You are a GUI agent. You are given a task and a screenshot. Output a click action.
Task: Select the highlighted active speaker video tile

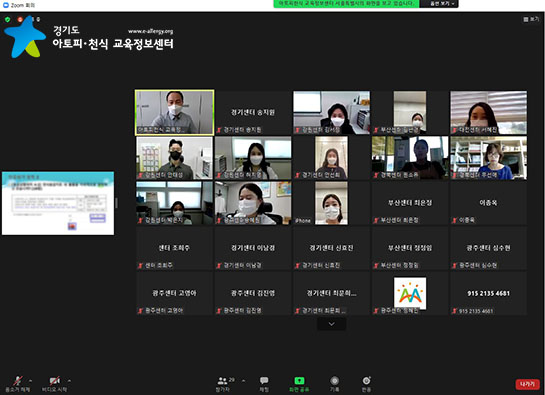pyautogui.click(x=174, y=112)
